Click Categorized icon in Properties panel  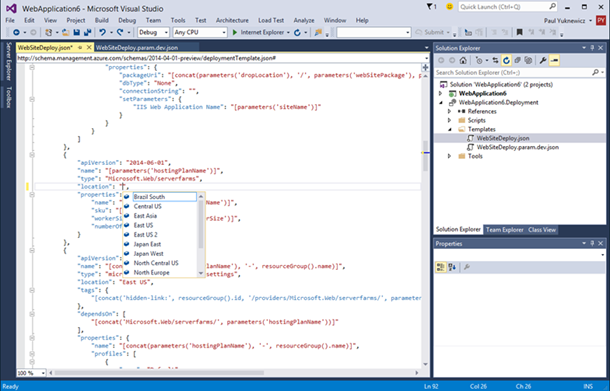click(441, 267)
